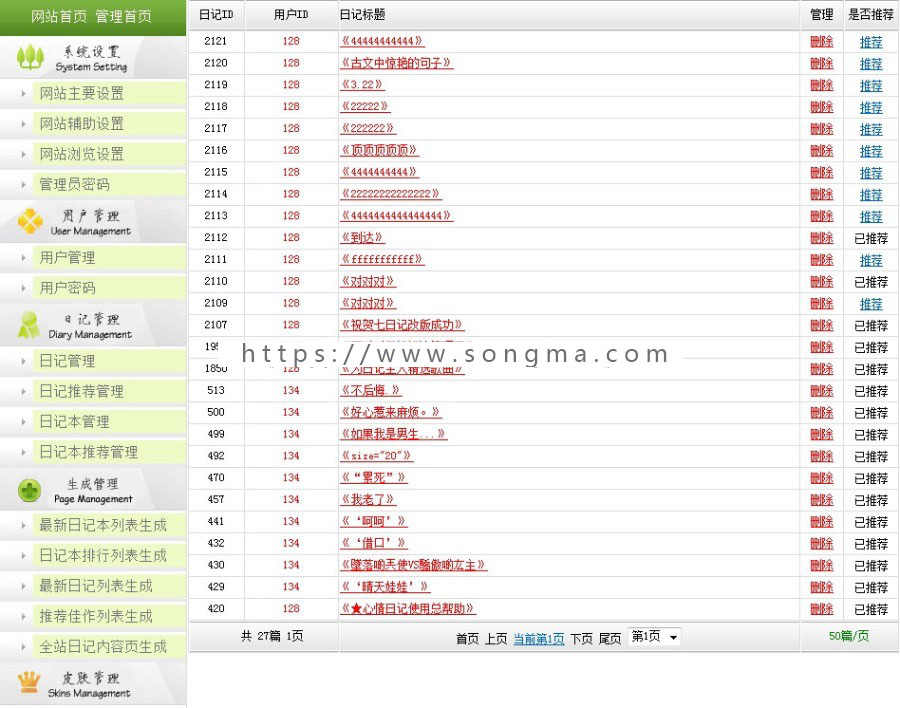
Task: Click the Diary Management ribbon icon
Action: pos(28,325)
